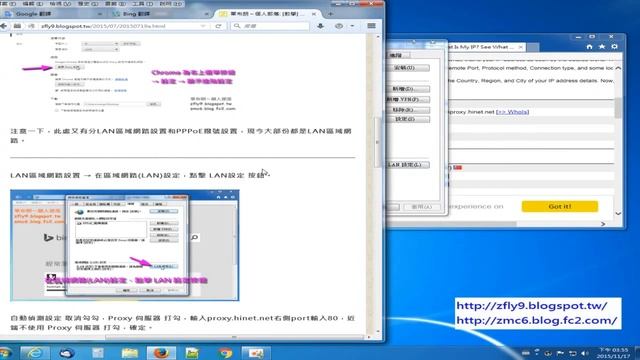Open URL history dropdown in address bar
This screenshot has width=640, height=360.
tap(203, 26)
